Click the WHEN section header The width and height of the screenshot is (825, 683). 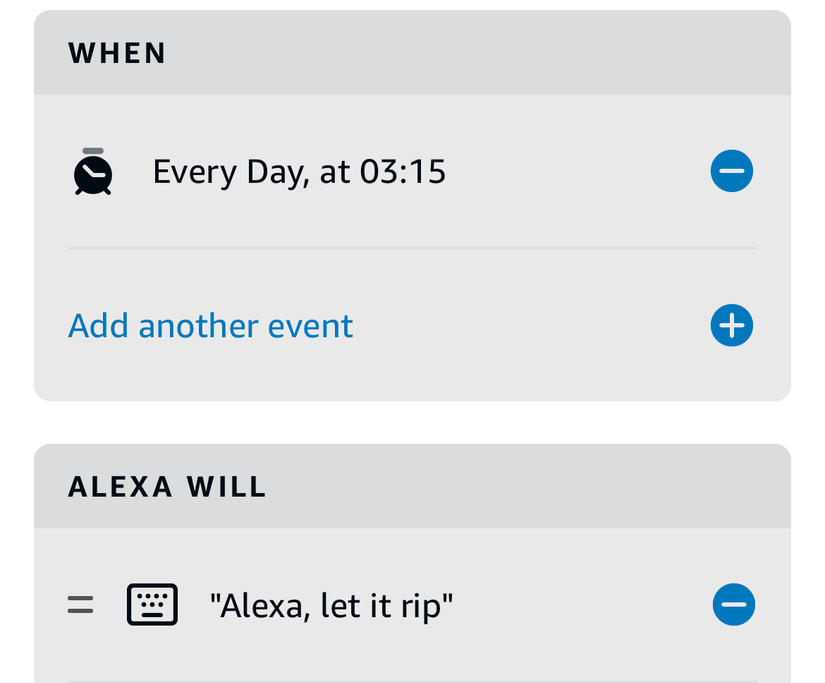117,53
